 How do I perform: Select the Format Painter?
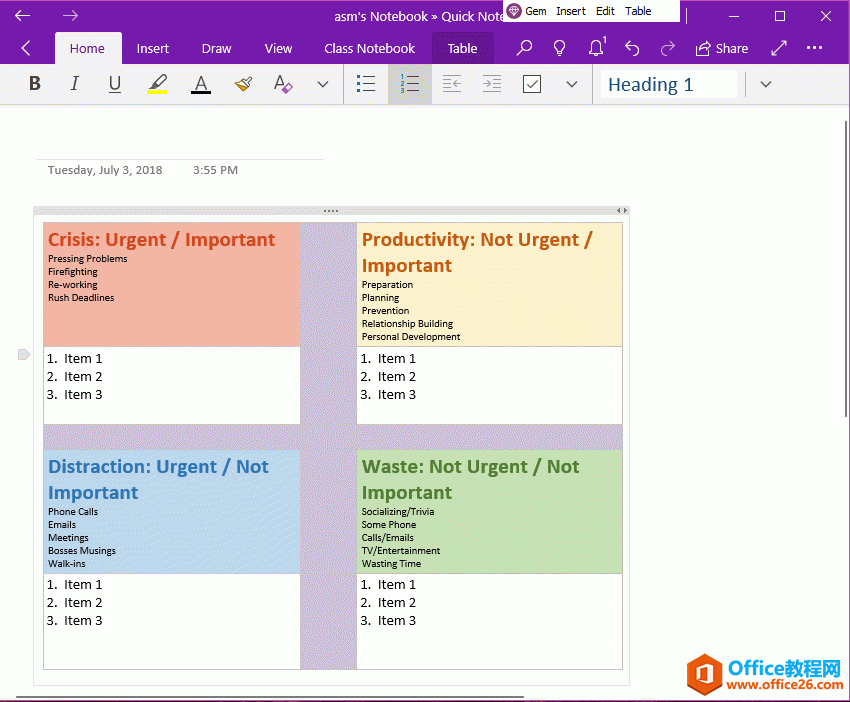tap(242, 84)
